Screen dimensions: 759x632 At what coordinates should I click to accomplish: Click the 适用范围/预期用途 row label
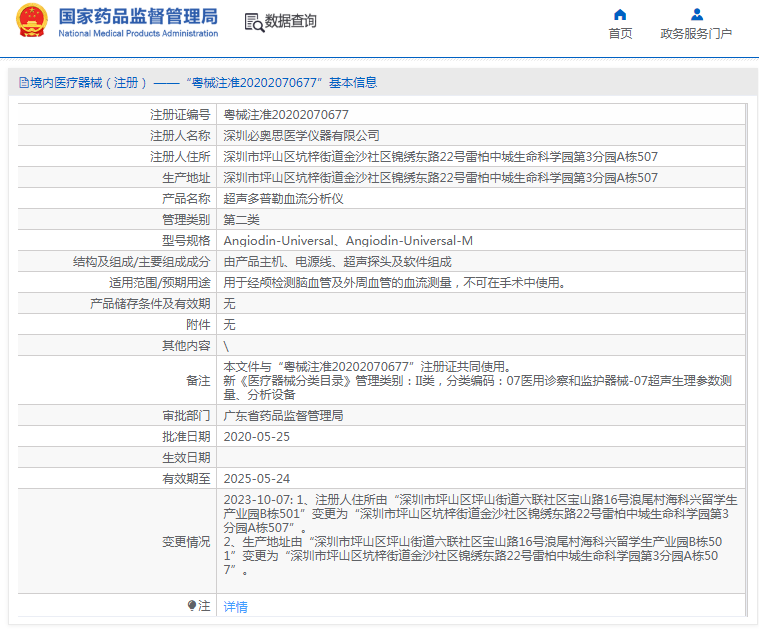159,283
